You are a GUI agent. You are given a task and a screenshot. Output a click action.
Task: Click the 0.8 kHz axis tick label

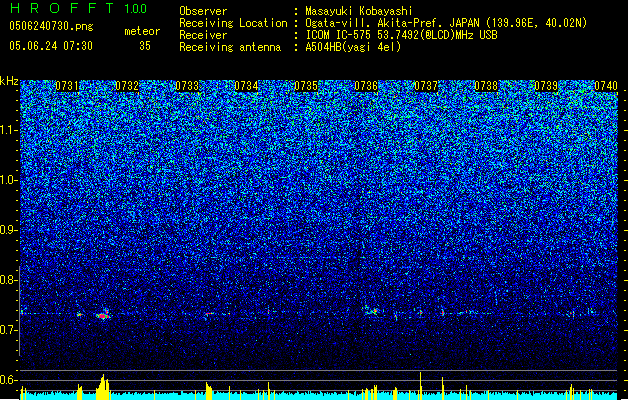click(9, 280)
